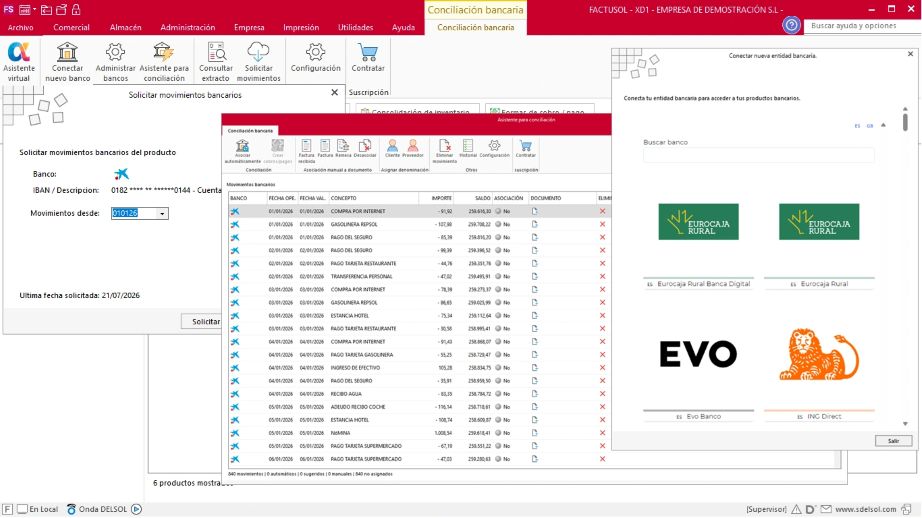The height and width of the screenshot is (518, 922).
Task: Open the Asistente virtual tool
Action: point(19,61)
